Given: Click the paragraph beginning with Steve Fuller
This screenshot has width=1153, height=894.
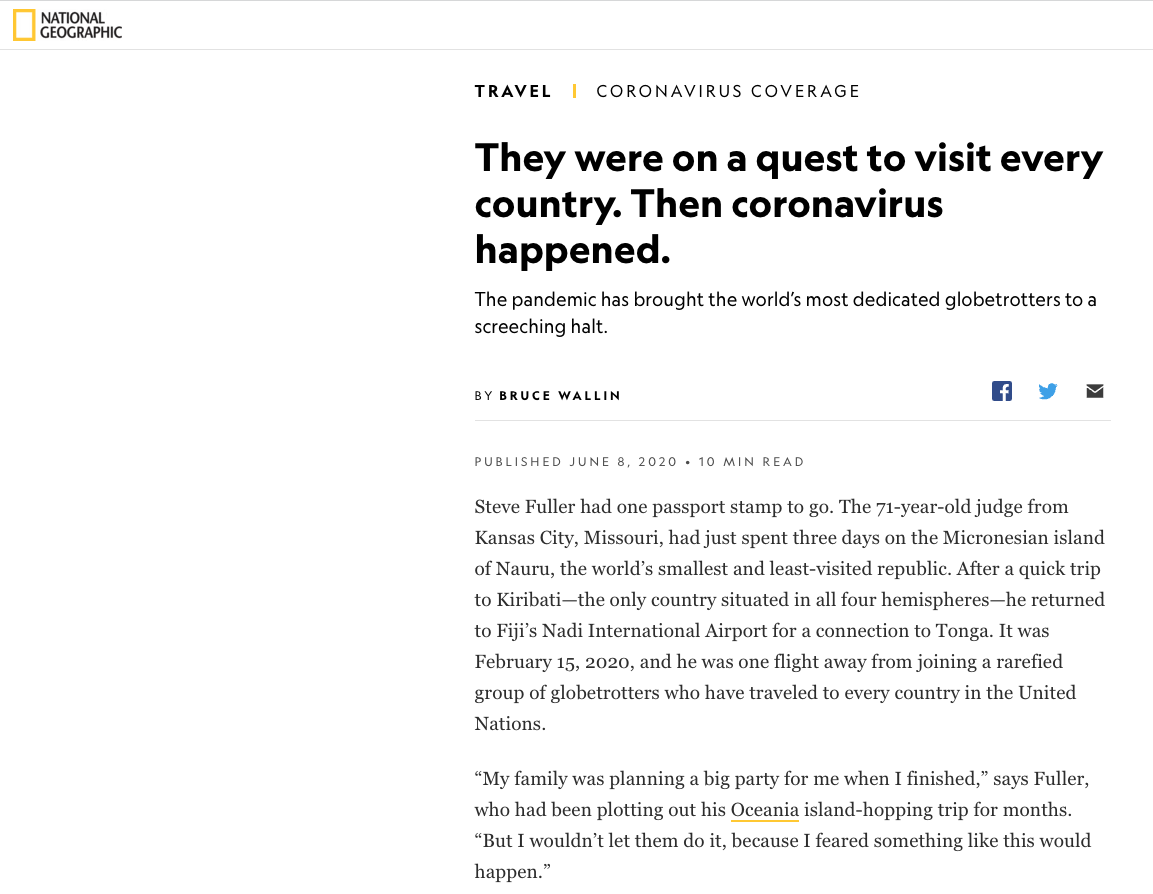Looking at the screenshot, I should [790, 615].
